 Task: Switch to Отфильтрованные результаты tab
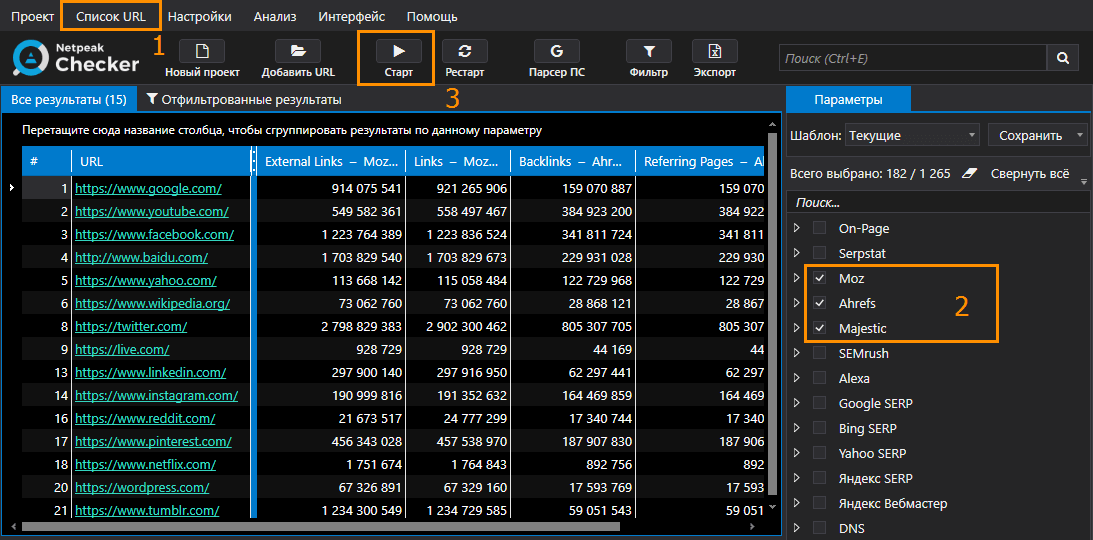coord(244,100)
